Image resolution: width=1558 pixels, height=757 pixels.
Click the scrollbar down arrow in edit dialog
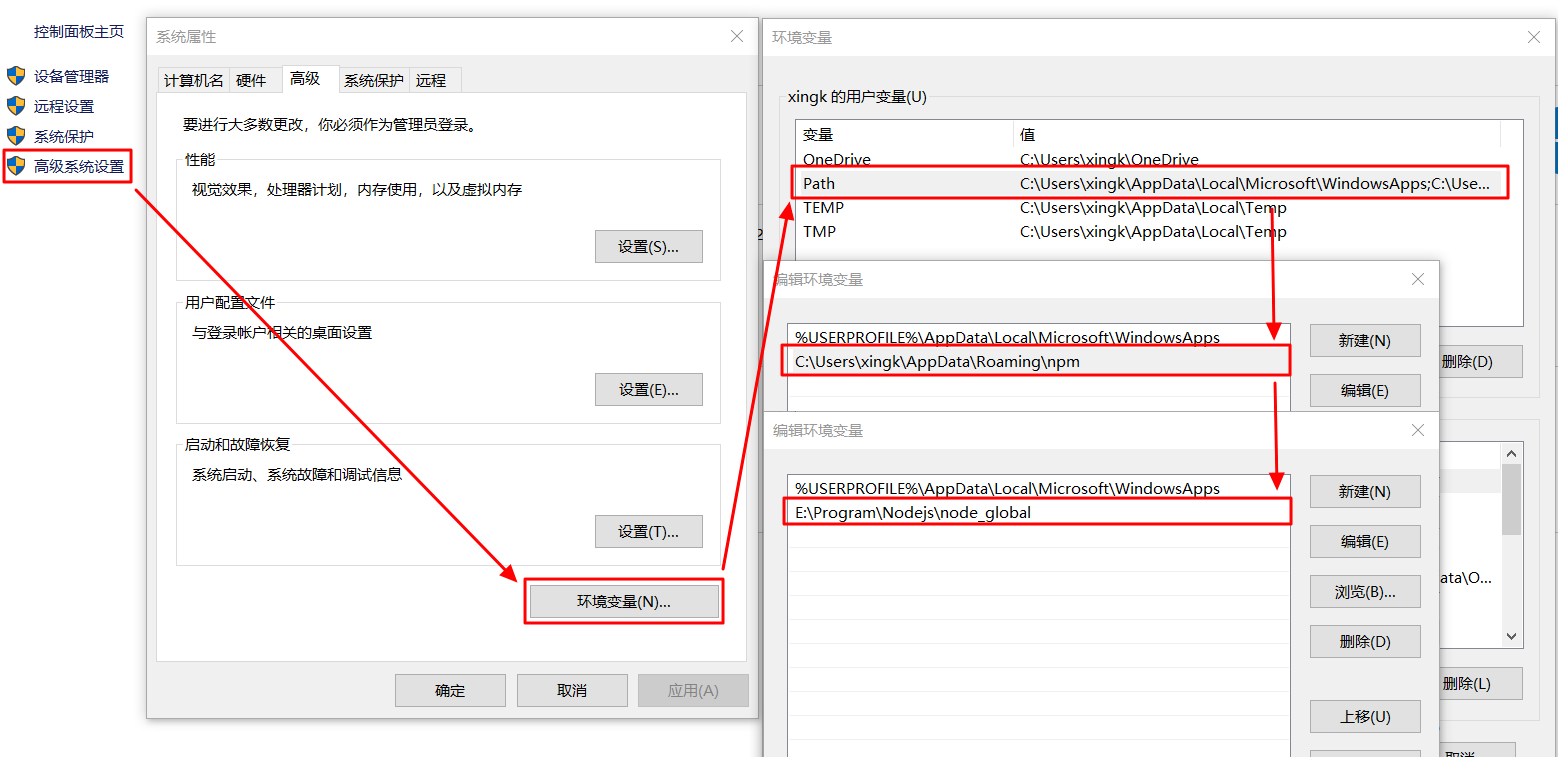pos(1511,637)
